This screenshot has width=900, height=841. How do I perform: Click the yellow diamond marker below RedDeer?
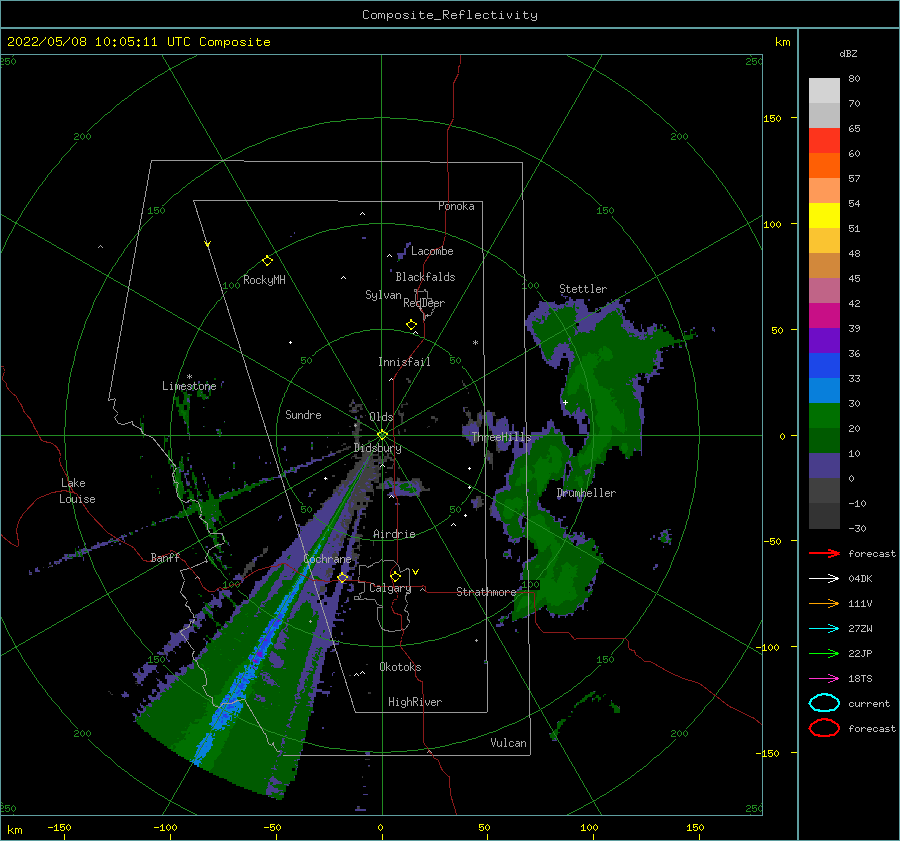point(412,325)
